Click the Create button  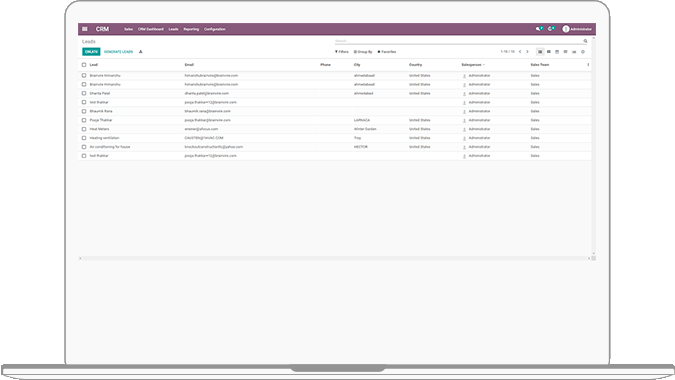click(x=91, y=52)
